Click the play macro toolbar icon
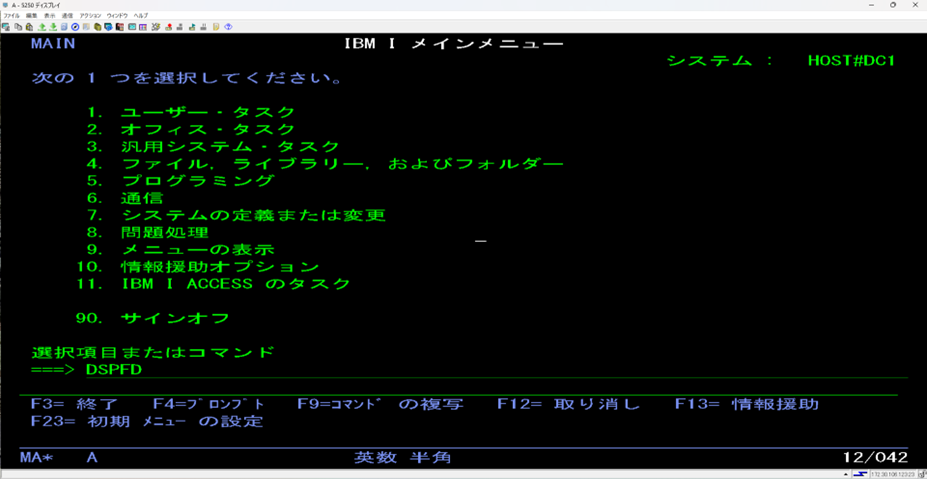927x479 pixels. coord(192,27)
